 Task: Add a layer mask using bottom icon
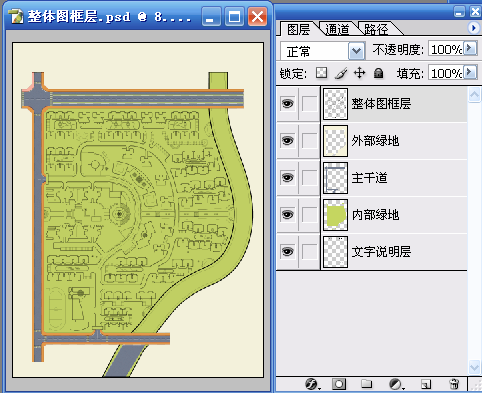(x=339, y=384)
